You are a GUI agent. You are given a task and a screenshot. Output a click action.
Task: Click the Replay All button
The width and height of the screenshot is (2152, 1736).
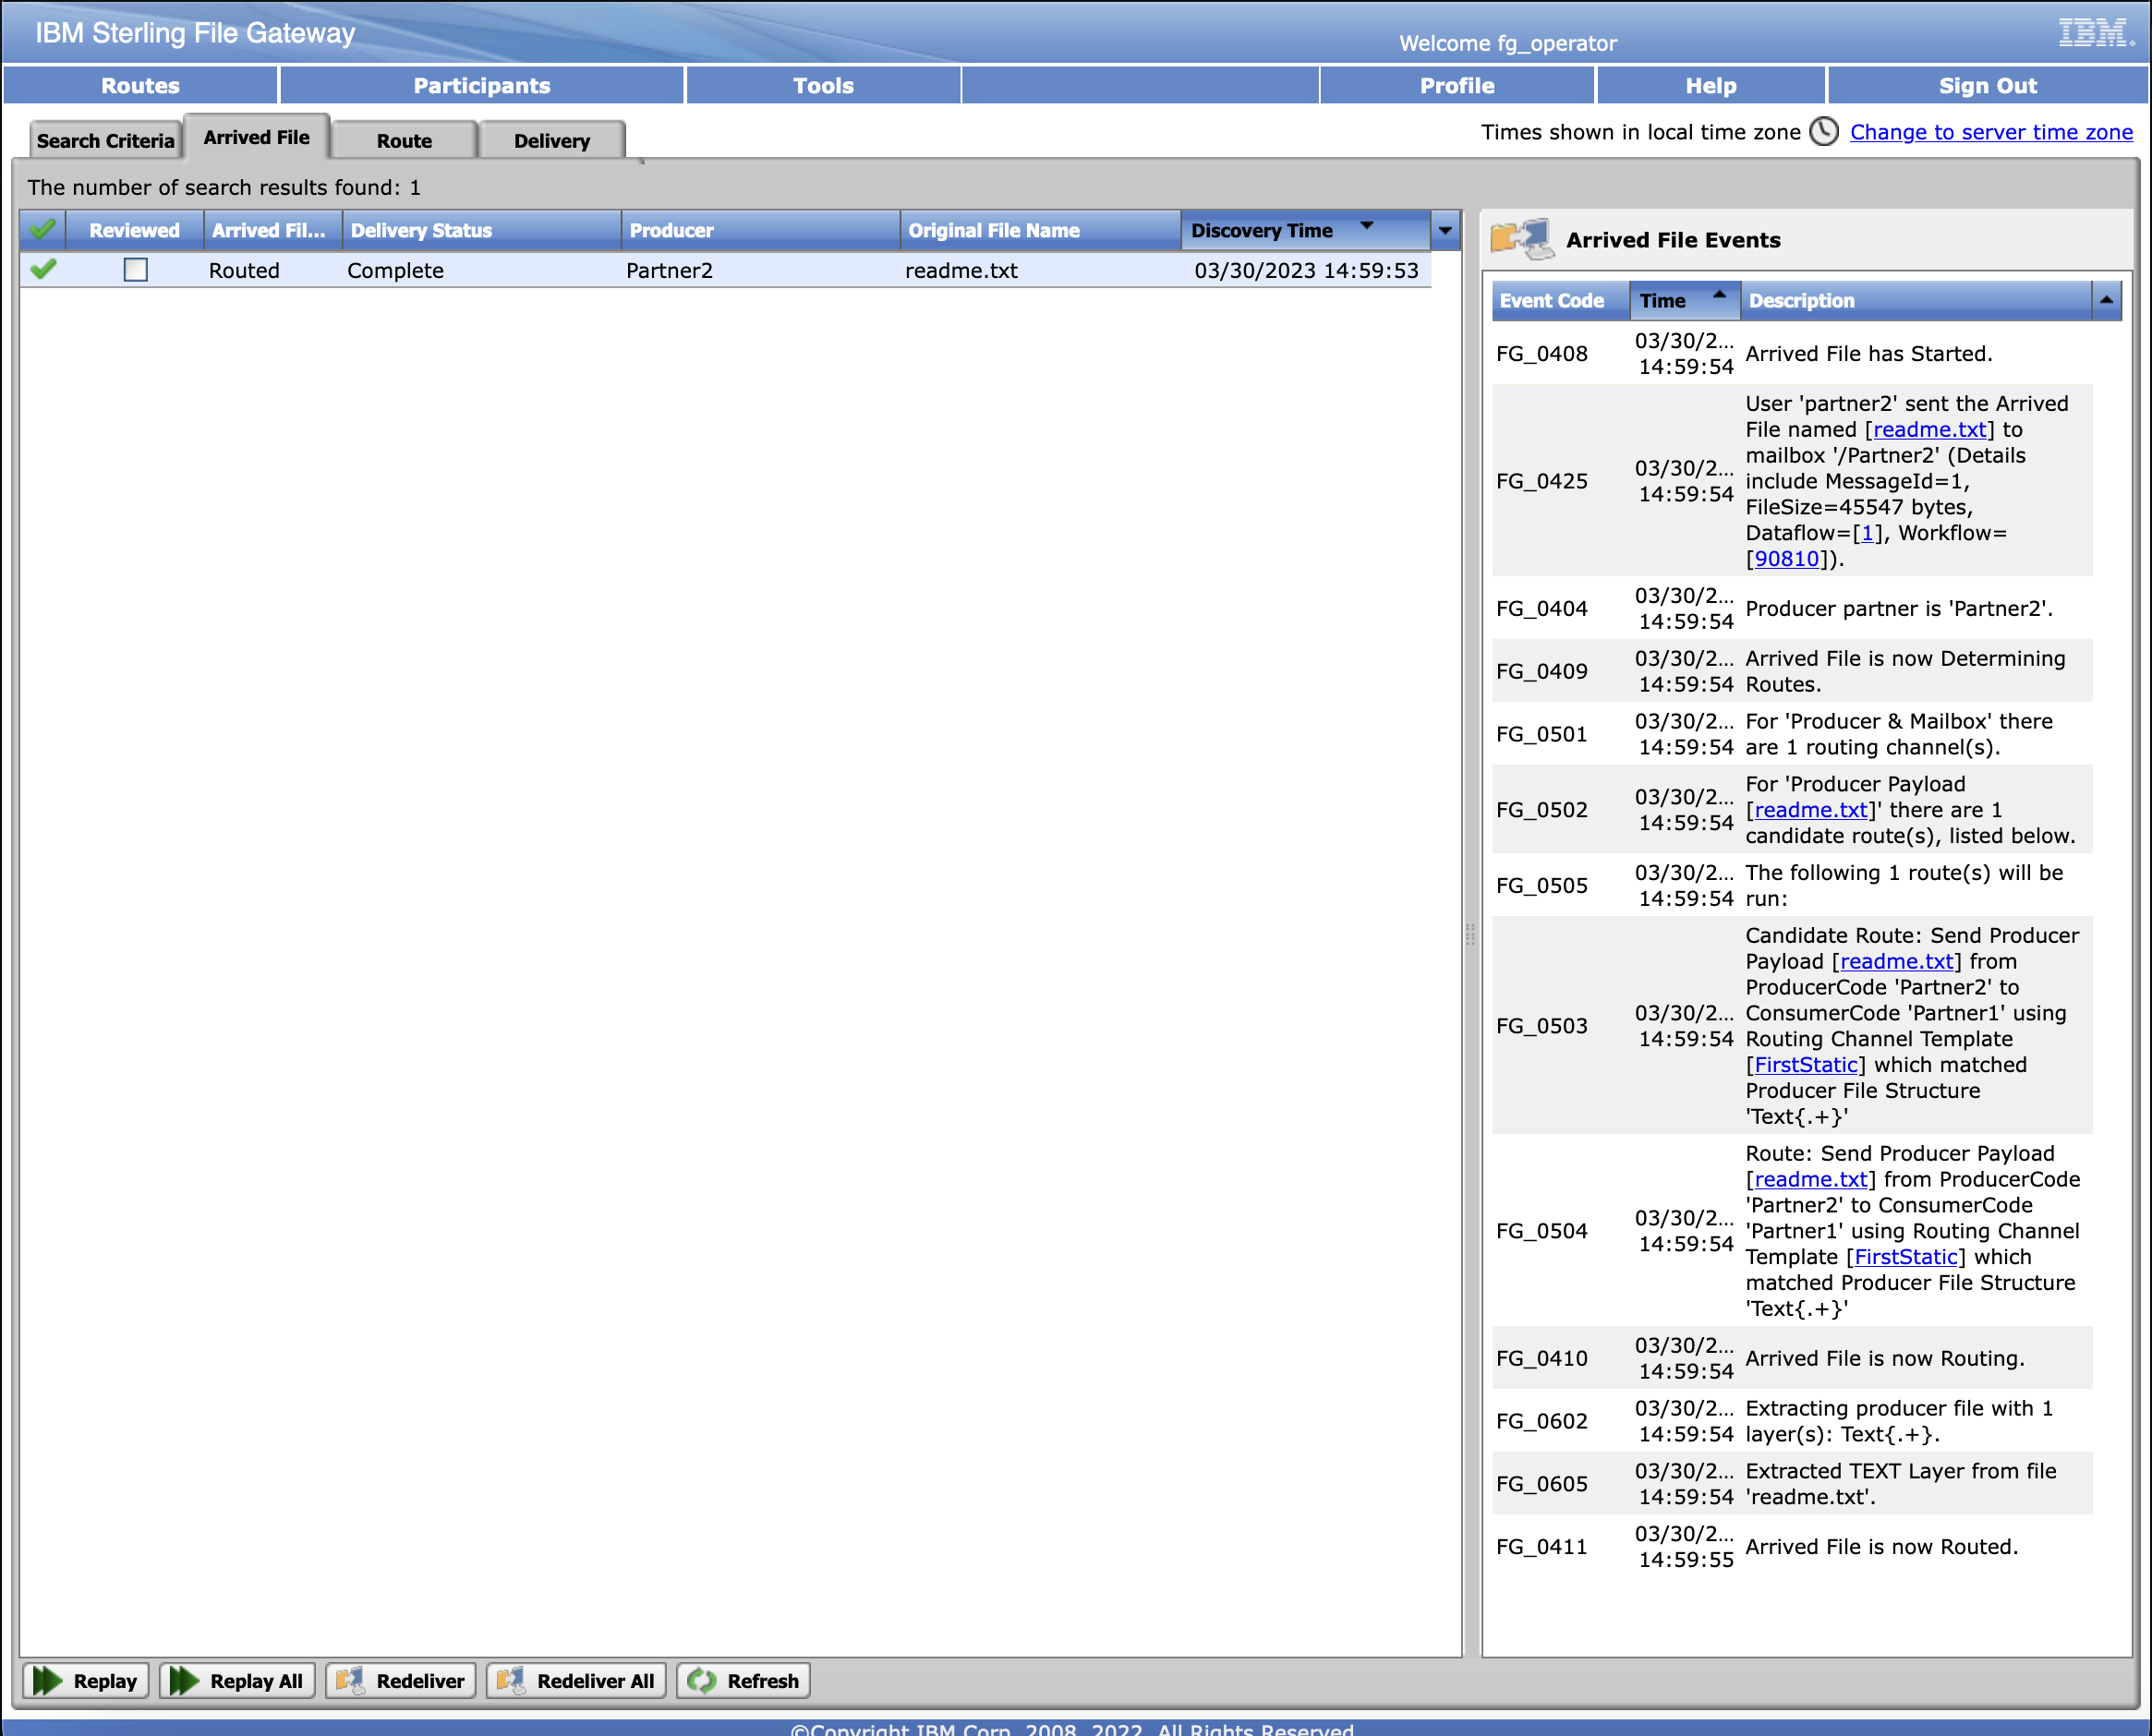point(238,1681)
